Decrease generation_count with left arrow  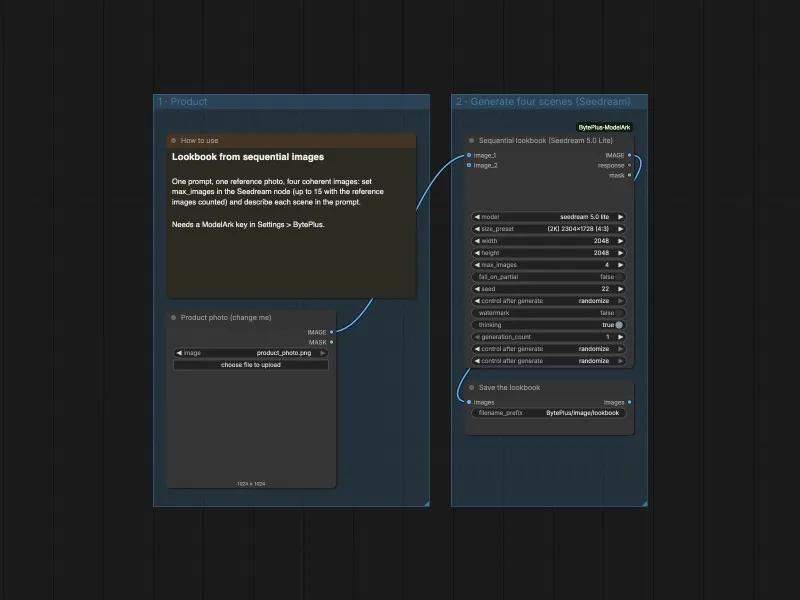477,337
